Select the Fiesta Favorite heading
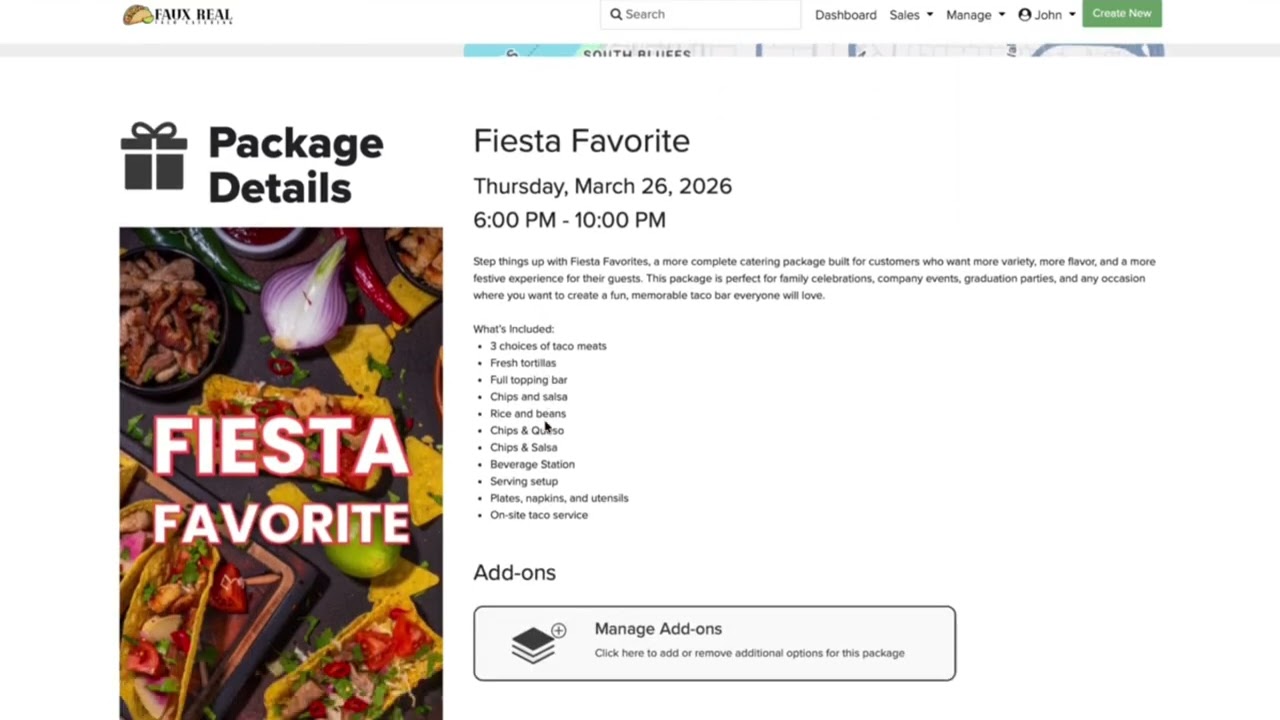 [x=581, y=141]
